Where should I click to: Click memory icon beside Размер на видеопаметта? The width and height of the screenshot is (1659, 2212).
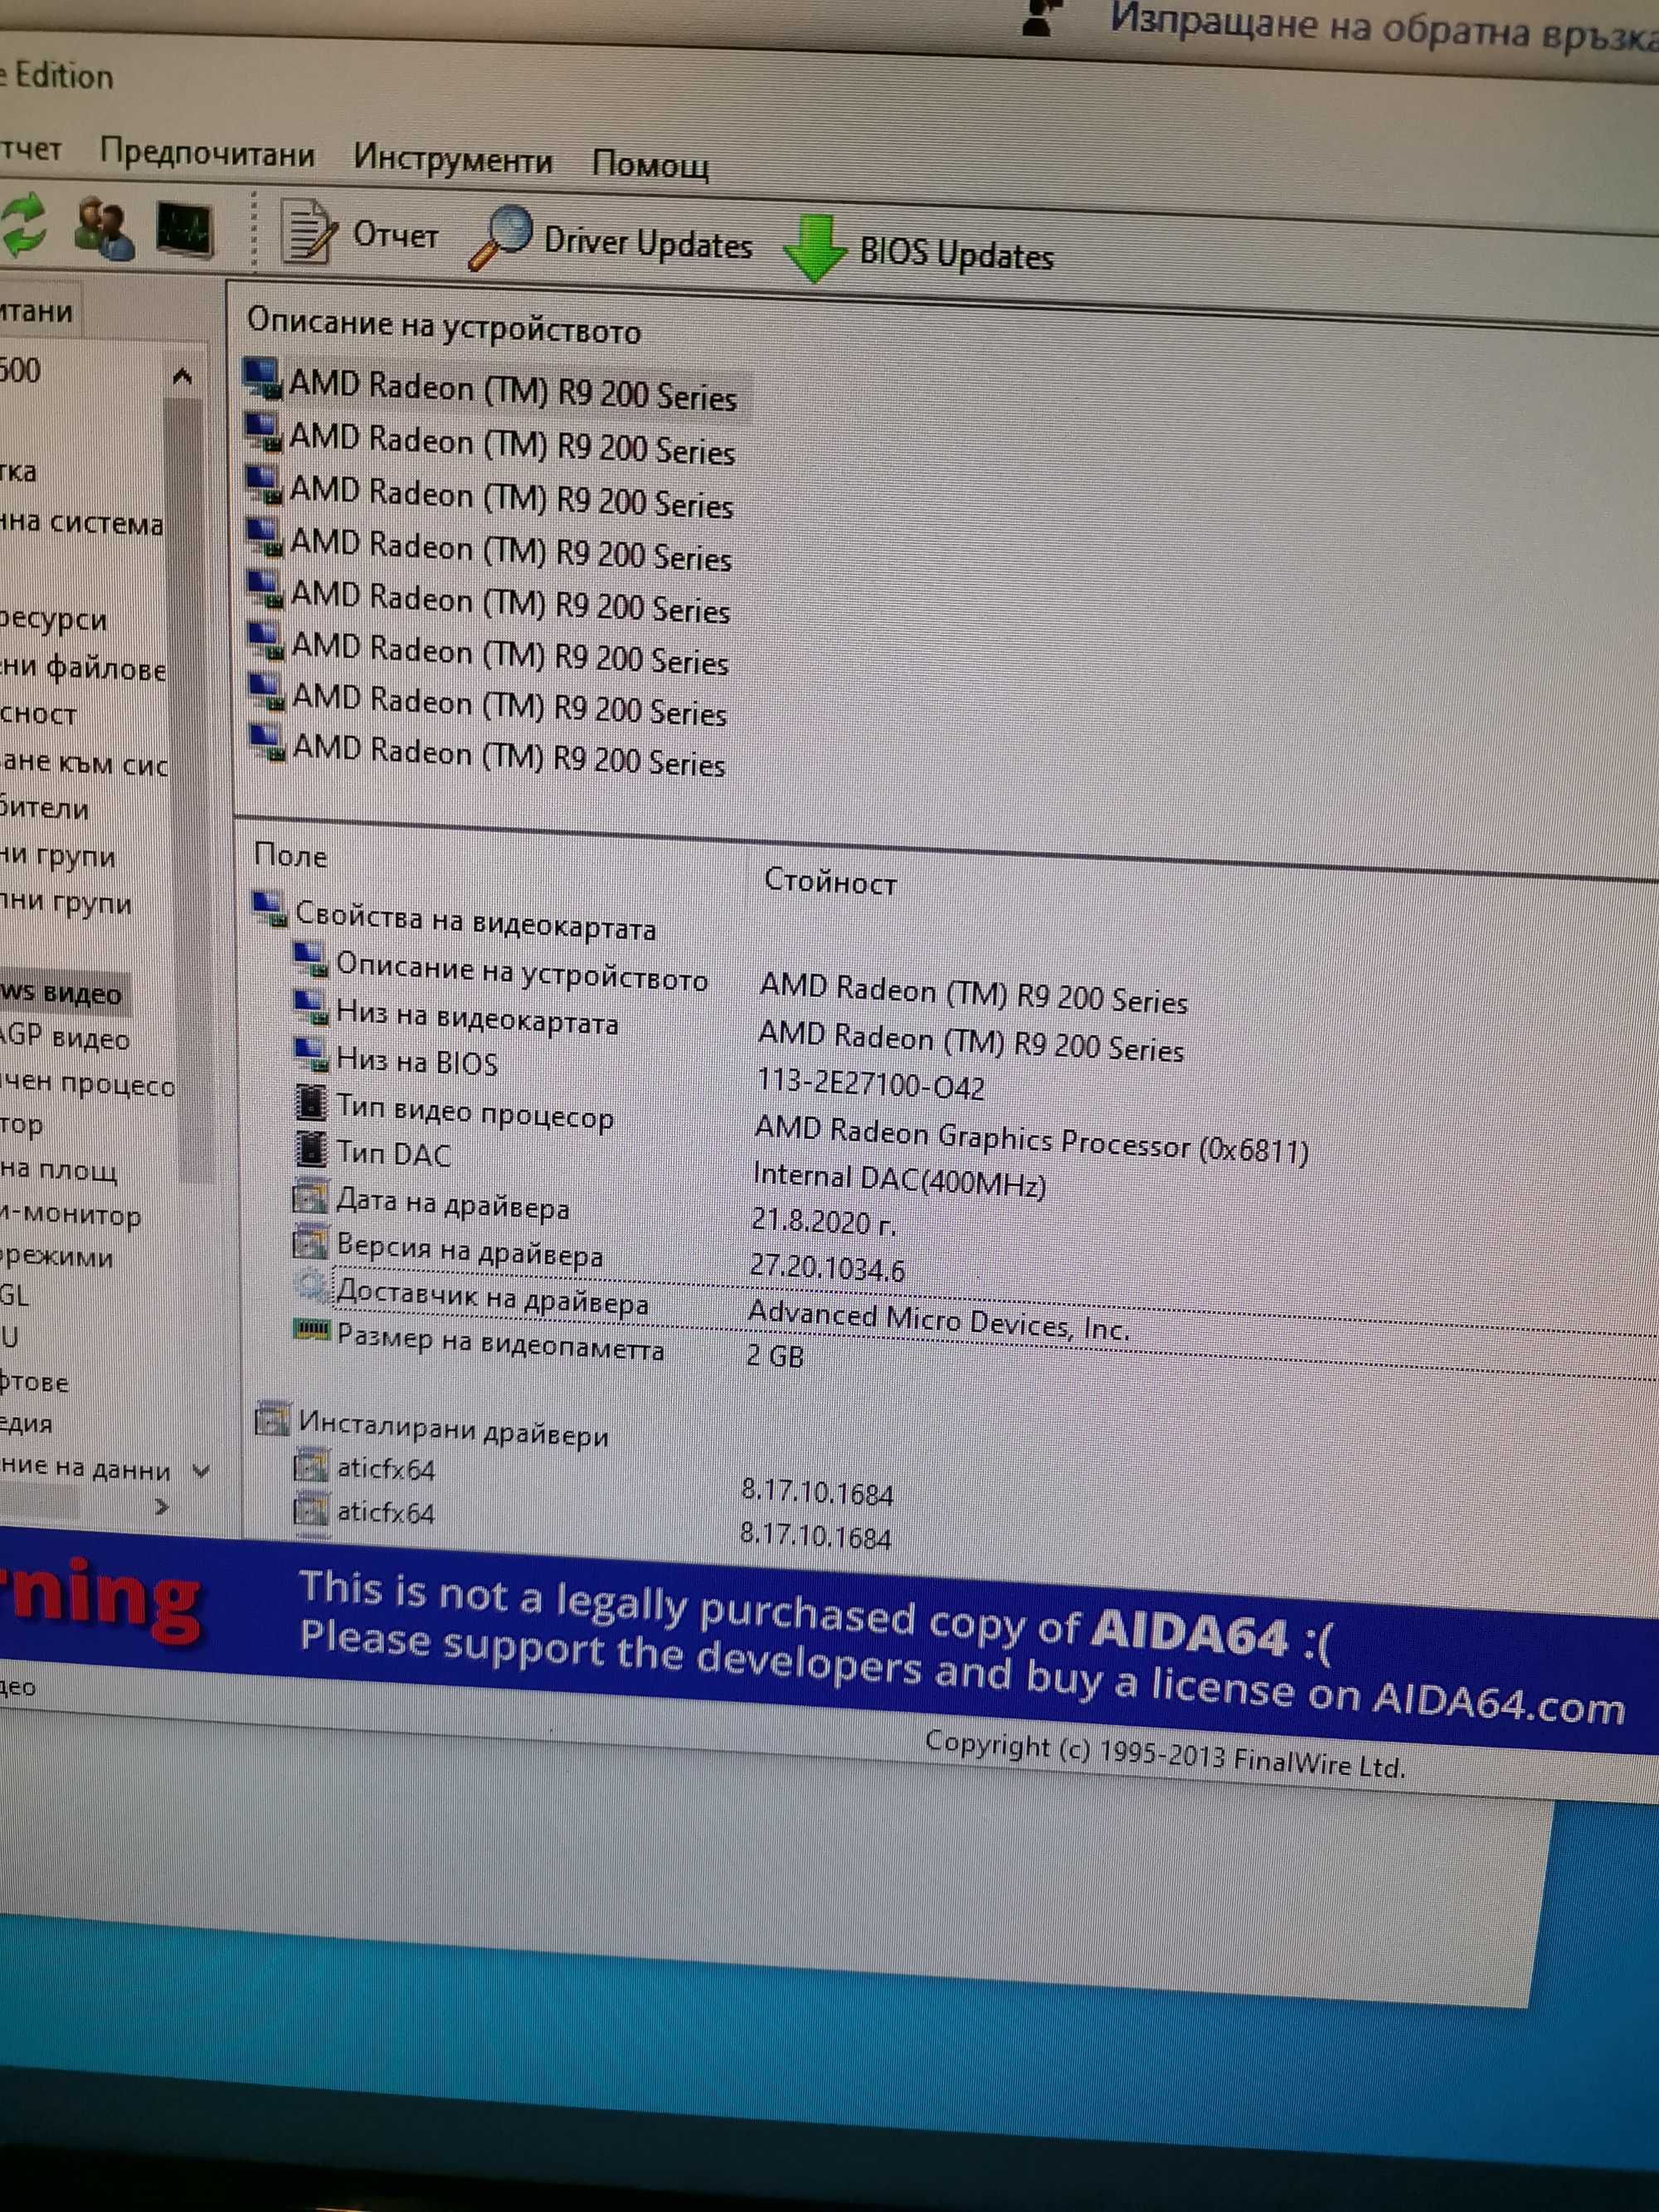coord(311,1329)
